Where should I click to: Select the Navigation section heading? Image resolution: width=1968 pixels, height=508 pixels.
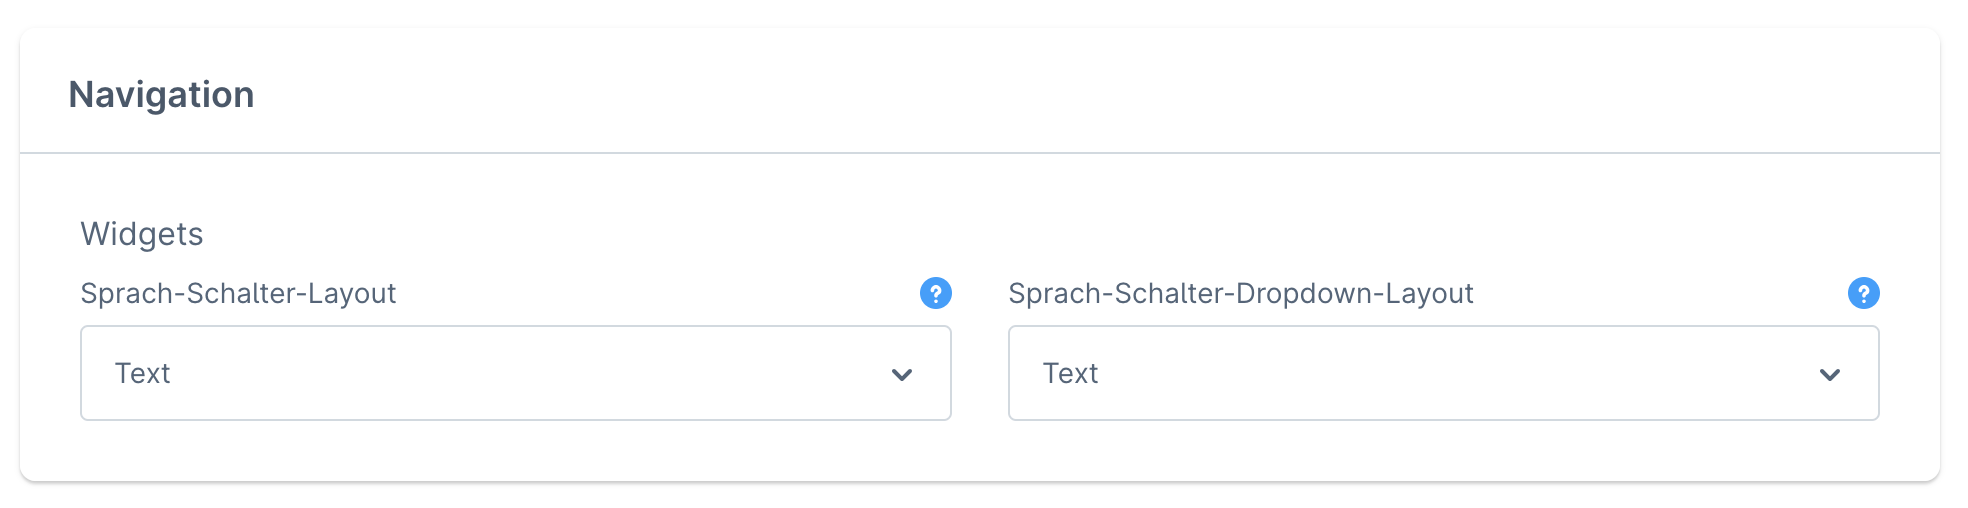point(161,95)
